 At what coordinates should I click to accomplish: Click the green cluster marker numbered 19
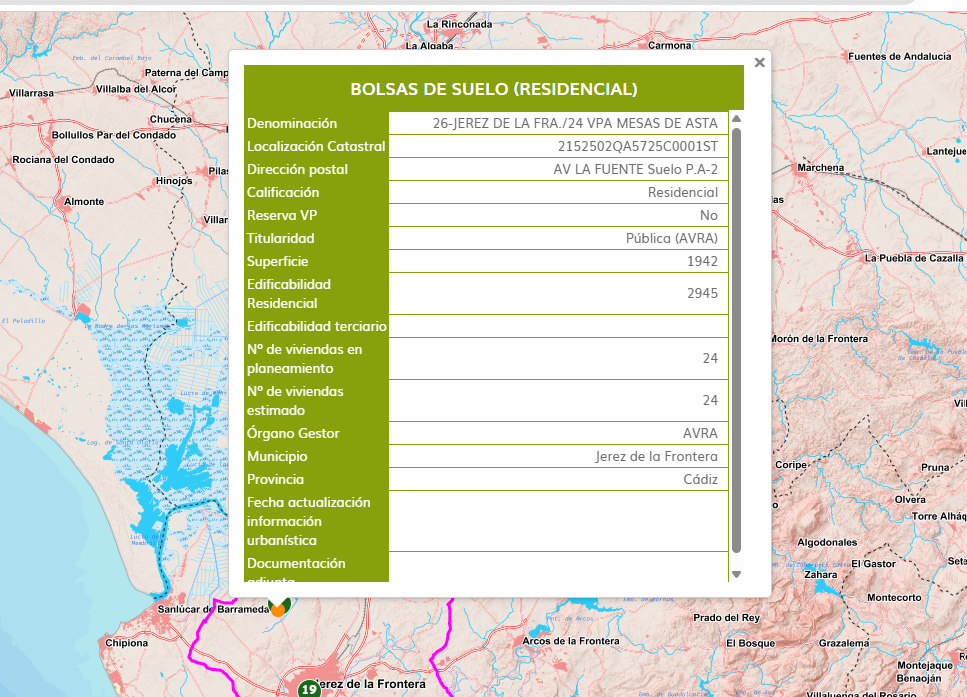[309, 688]
